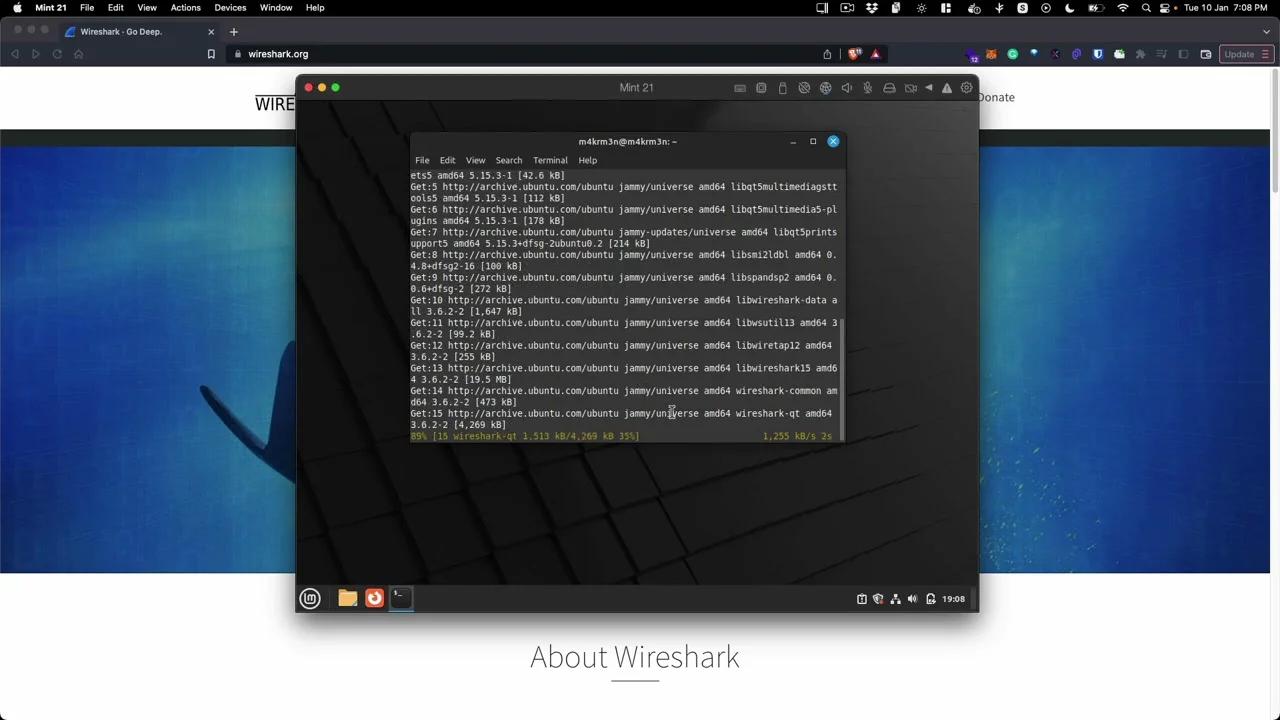Connect a USB drive to the VM
Screen dimensions: 1280x720
coord(782,88)
